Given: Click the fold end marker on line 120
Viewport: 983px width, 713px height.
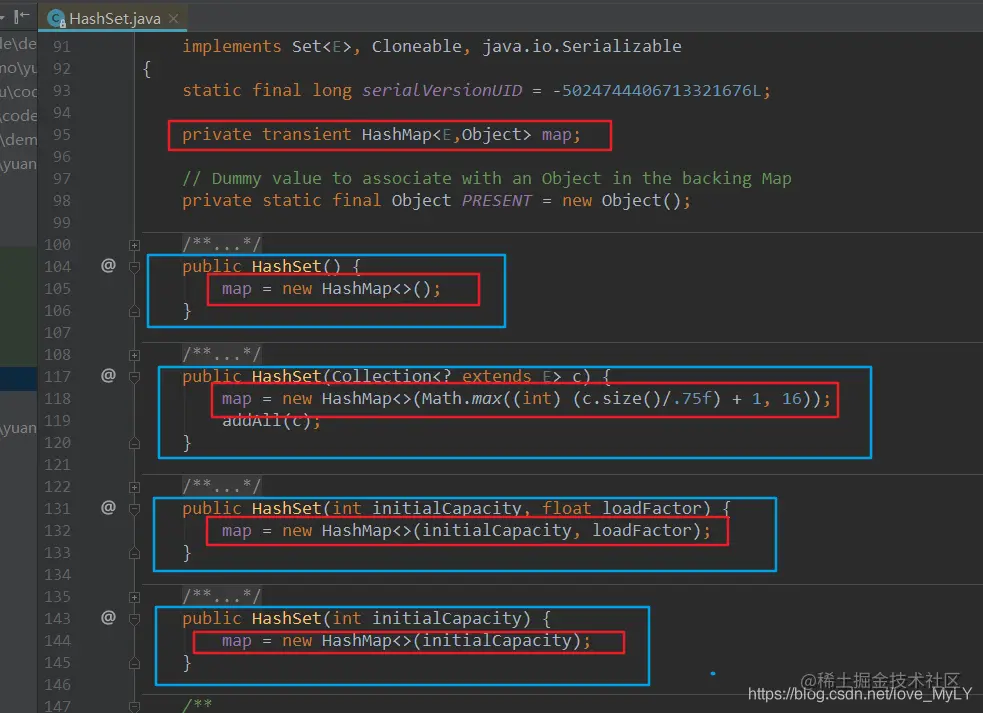Looking at the screenshot, I should click(x=134, y=443).
